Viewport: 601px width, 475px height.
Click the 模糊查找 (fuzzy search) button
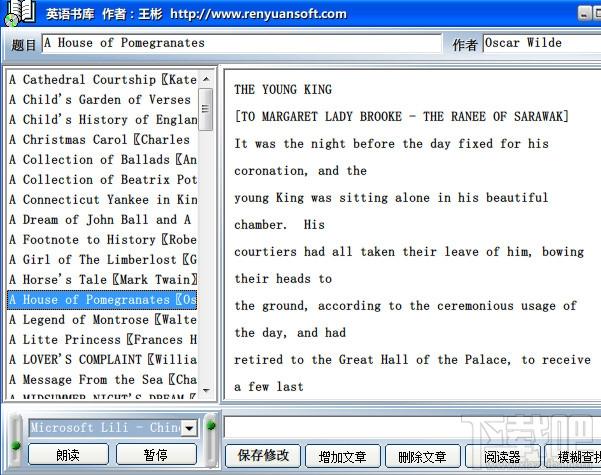573,456
